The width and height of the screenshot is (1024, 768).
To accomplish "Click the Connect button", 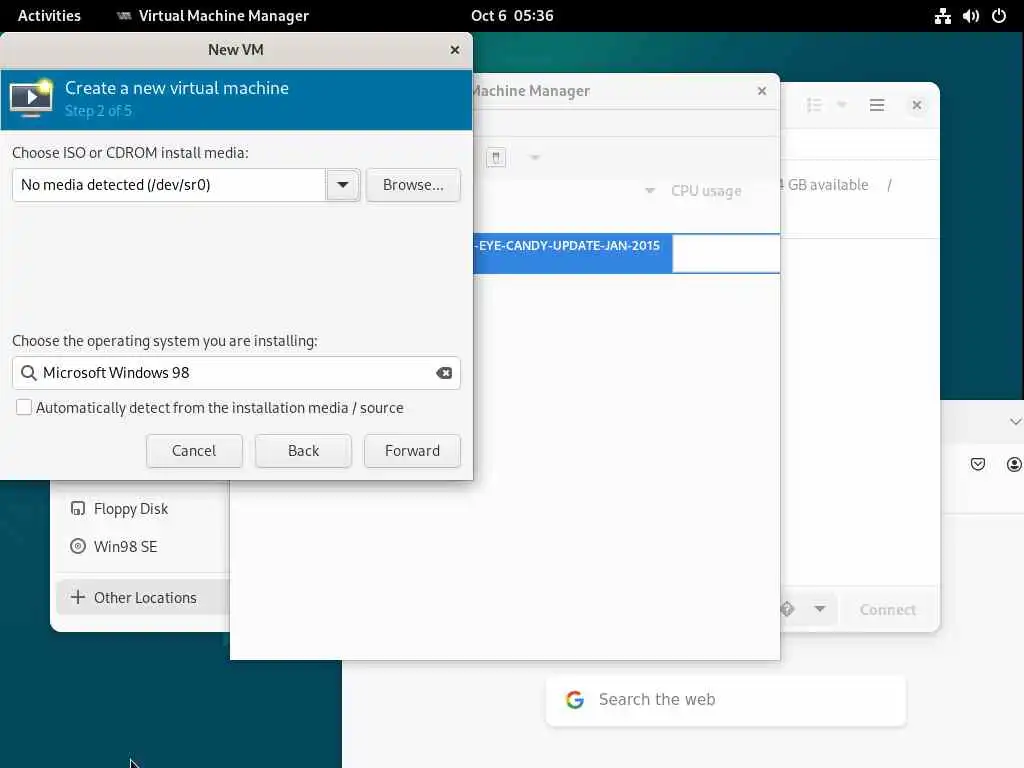I will [x=888, y=609].
